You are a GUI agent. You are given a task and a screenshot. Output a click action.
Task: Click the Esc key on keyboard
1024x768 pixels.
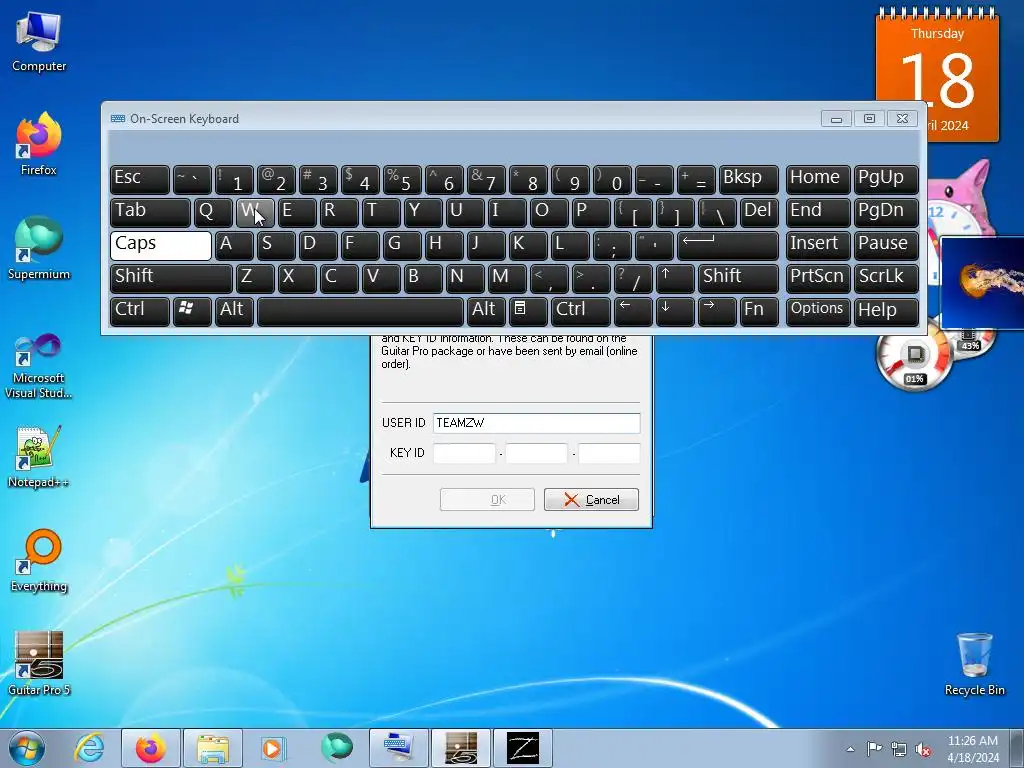coord(140,179)
